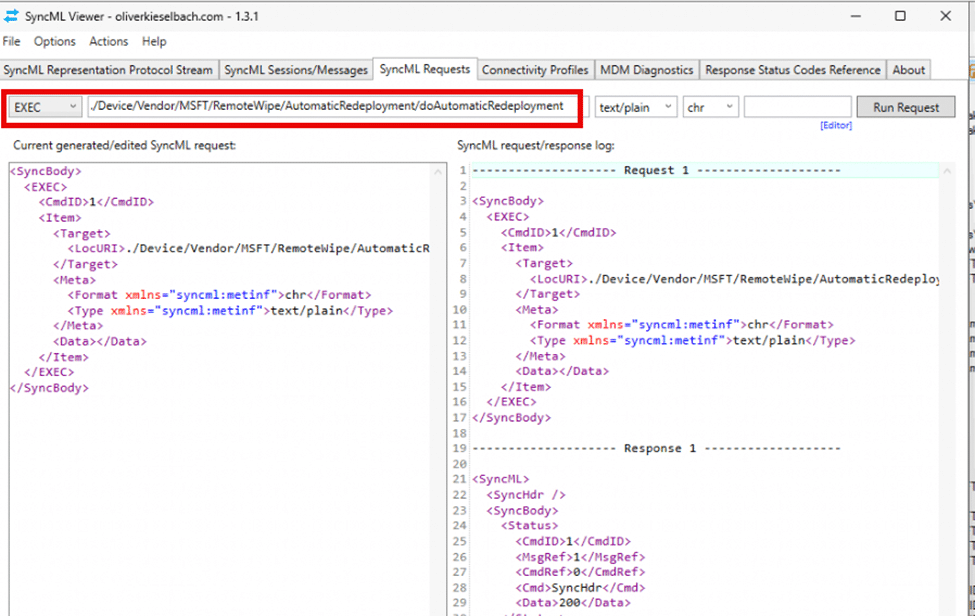The image size is (975, 616).
Task: Click the Run Request button
Action: click(x=905, y=107)
